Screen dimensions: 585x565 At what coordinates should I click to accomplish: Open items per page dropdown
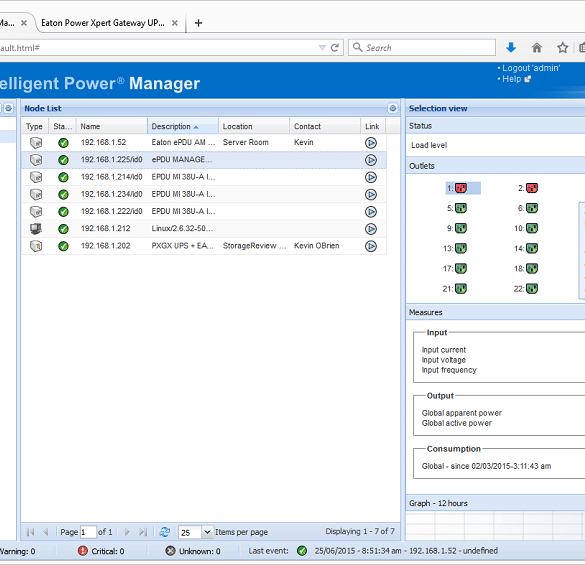[x=207, y=532]
